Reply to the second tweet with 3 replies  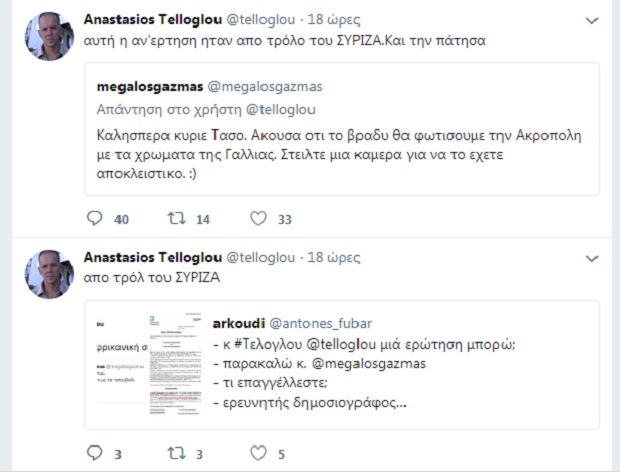tap(95, 453)
